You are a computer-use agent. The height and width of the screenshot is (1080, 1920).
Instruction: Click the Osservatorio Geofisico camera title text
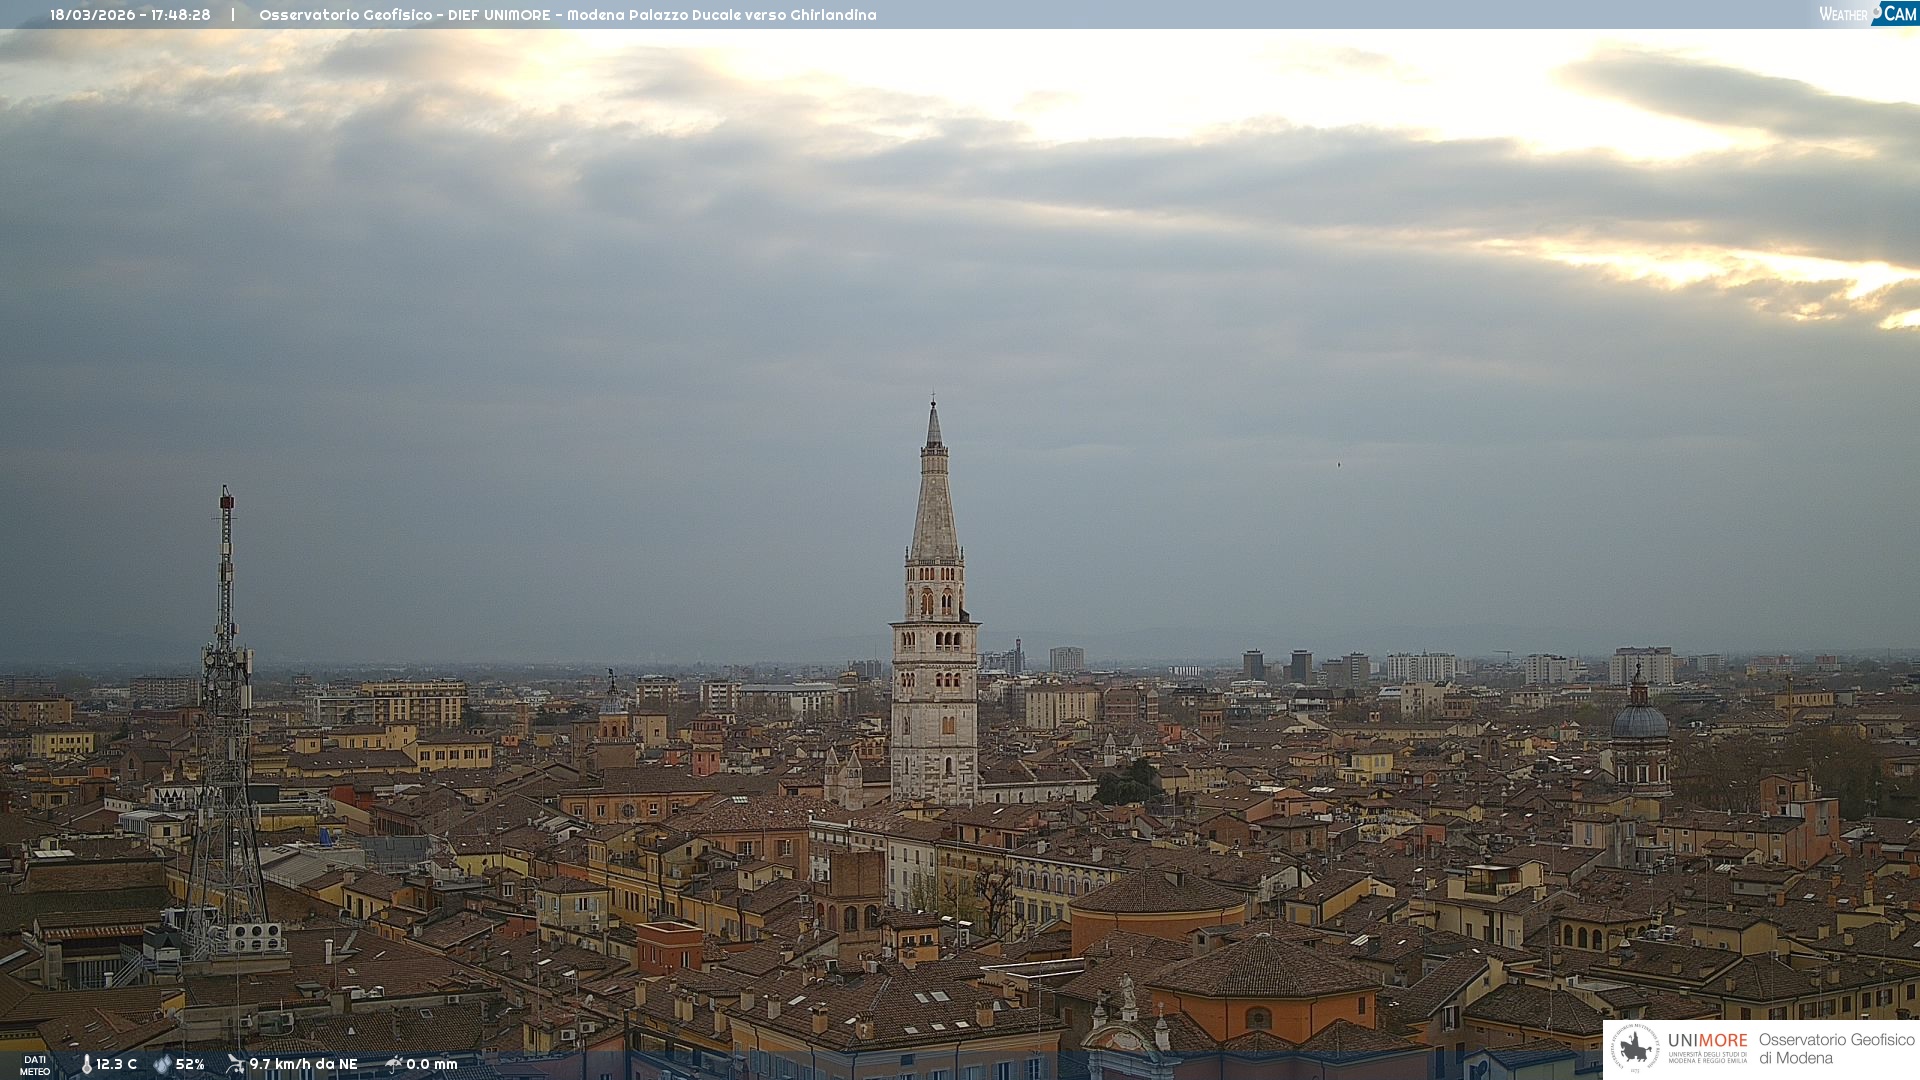tap(567, 15)
